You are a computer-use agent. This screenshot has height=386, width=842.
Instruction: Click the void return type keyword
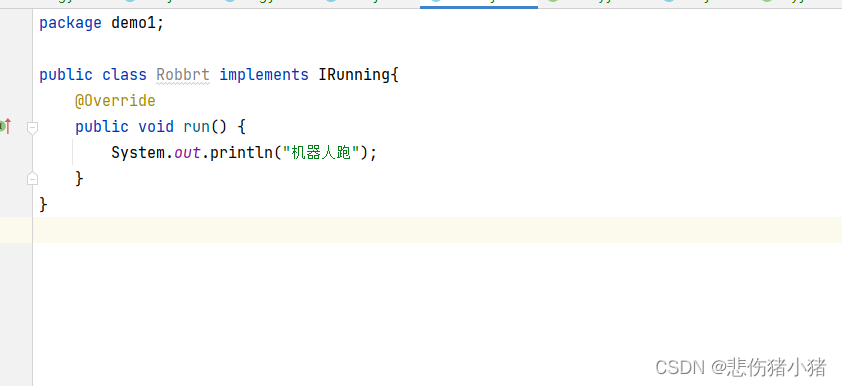tap(156, 127)
